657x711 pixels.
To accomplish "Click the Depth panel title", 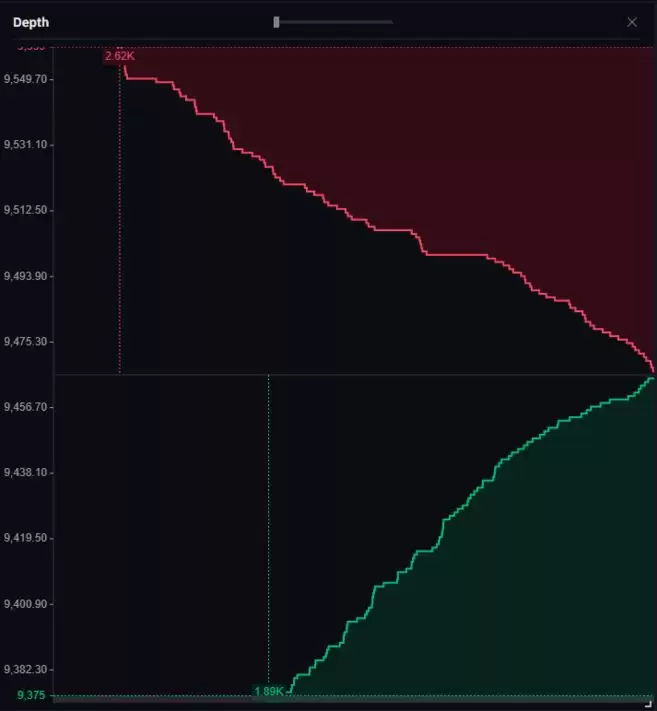I will coord(31,22).
